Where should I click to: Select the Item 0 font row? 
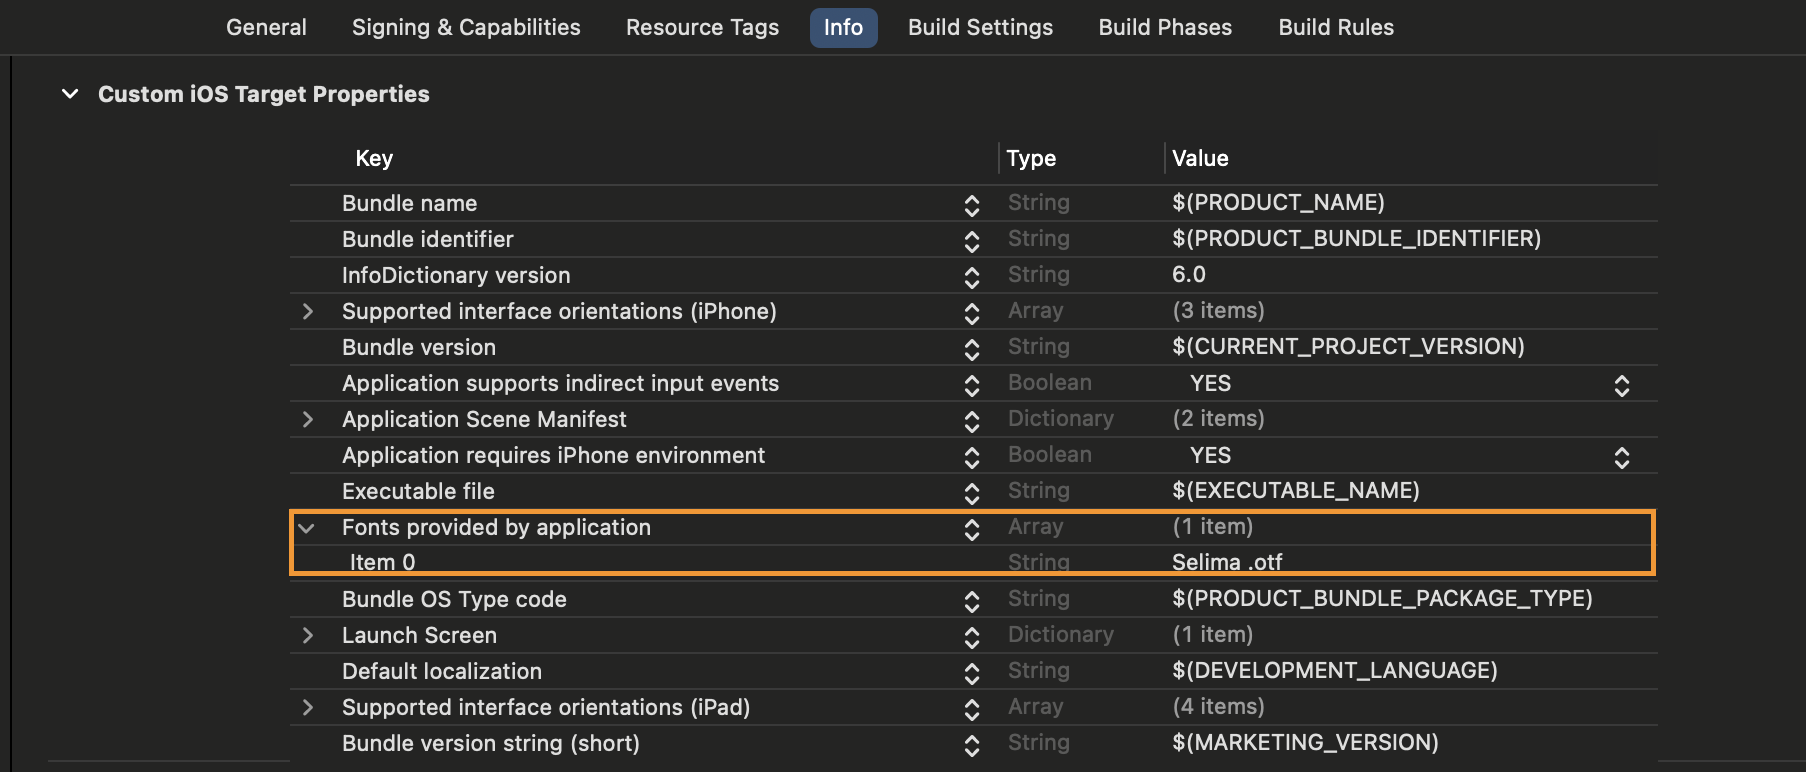click(382, 562)
